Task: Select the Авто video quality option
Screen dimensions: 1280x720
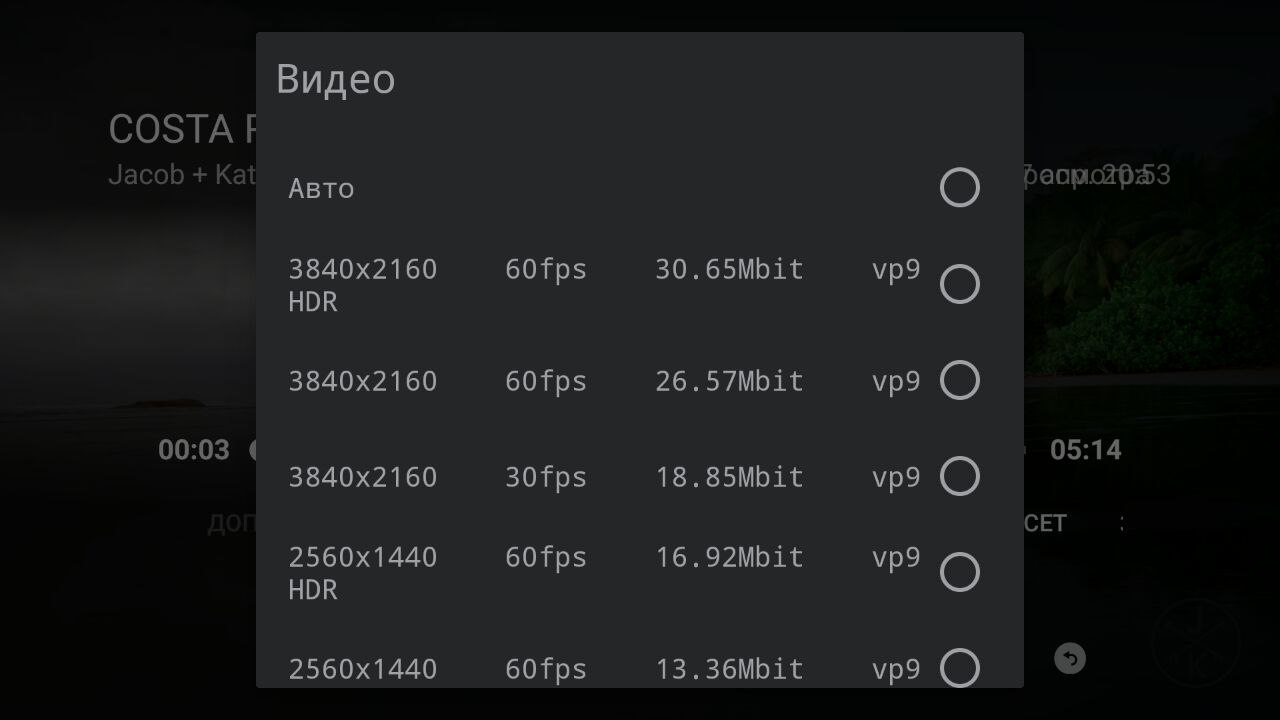Action: [x=640, y=188]
